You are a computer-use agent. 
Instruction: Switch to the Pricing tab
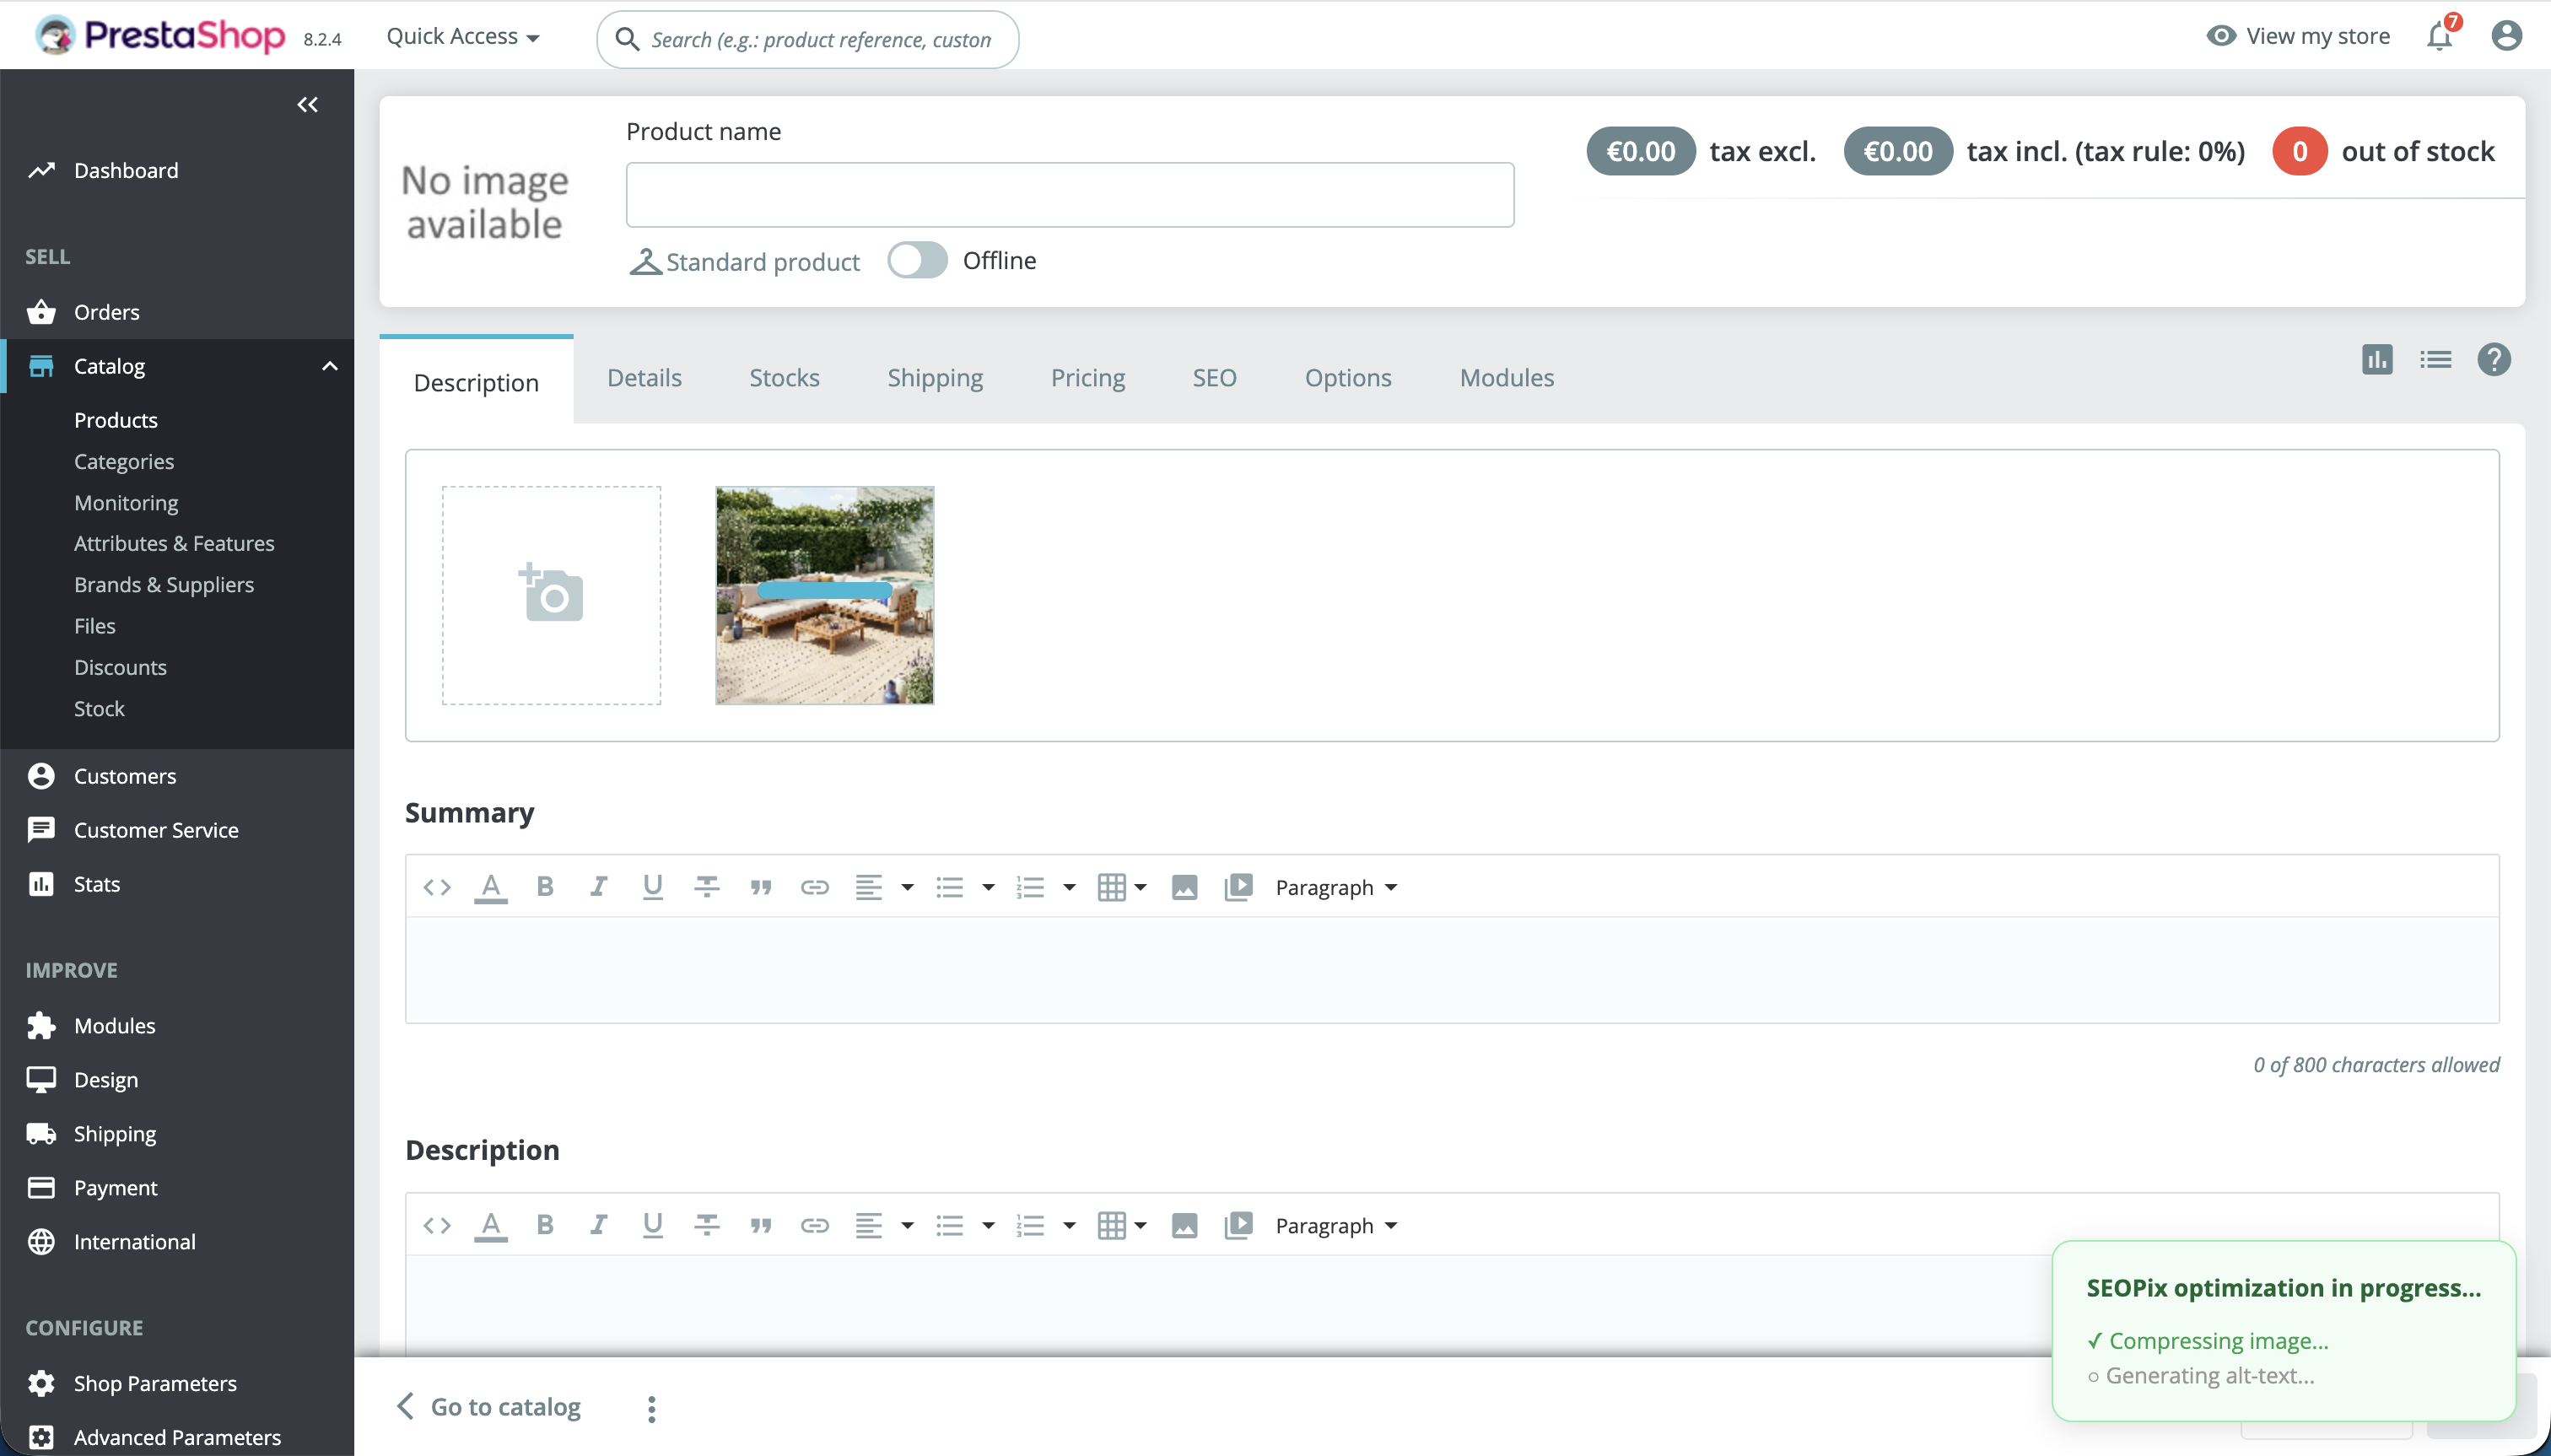pos(1087,378)
